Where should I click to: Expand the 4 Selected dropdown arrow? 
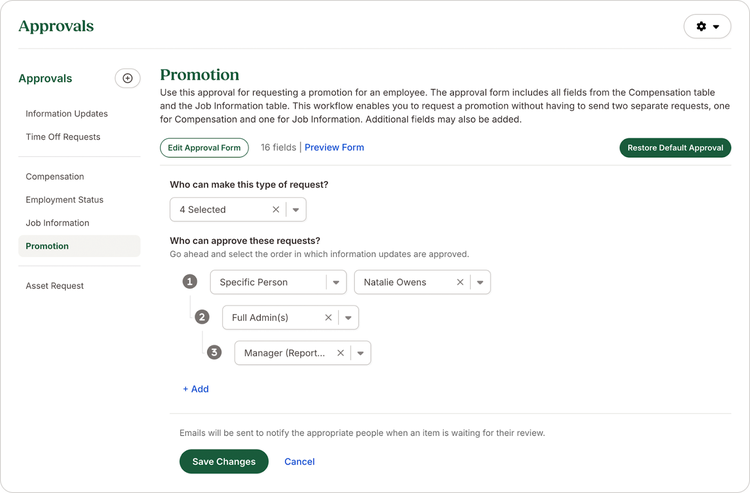[296, 209]
